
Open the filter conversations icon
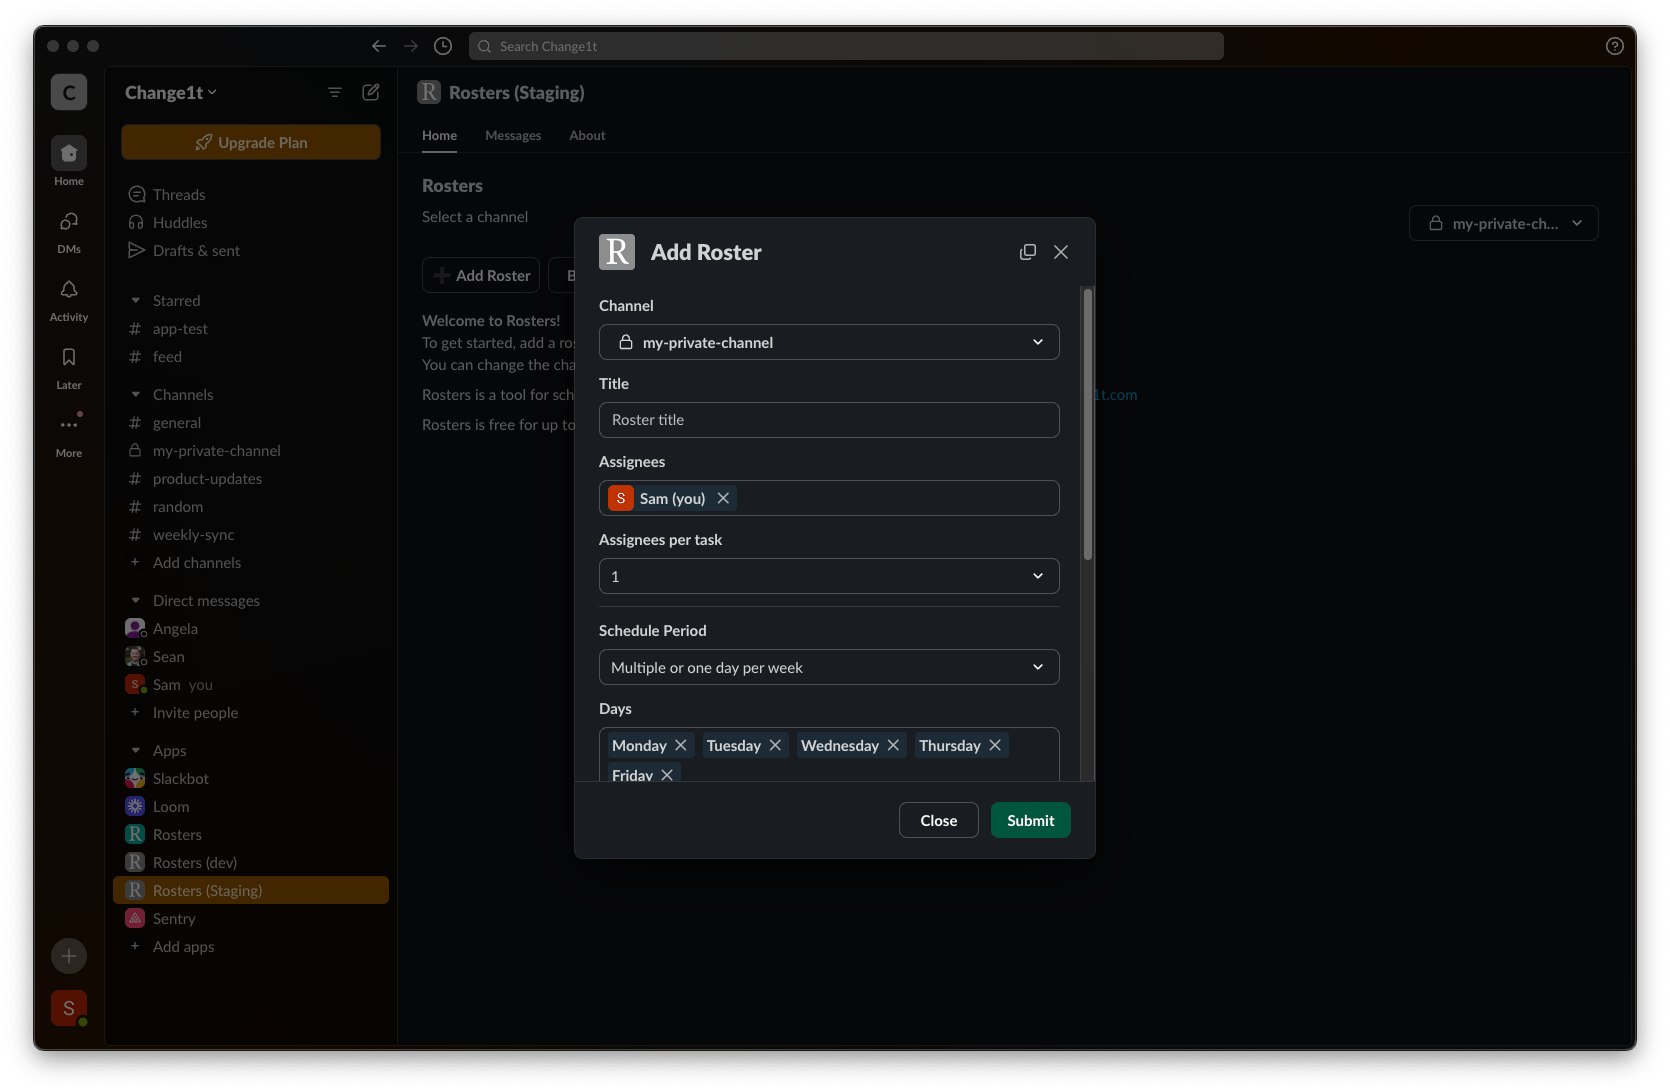tap(335, 92)
